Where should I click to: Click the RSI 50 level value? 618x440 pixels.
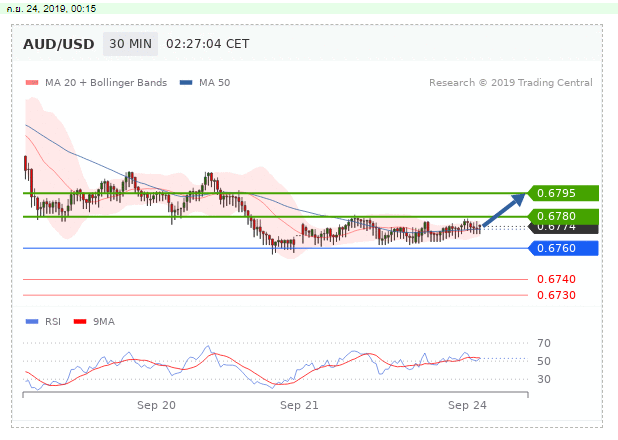tap(544, 361)
